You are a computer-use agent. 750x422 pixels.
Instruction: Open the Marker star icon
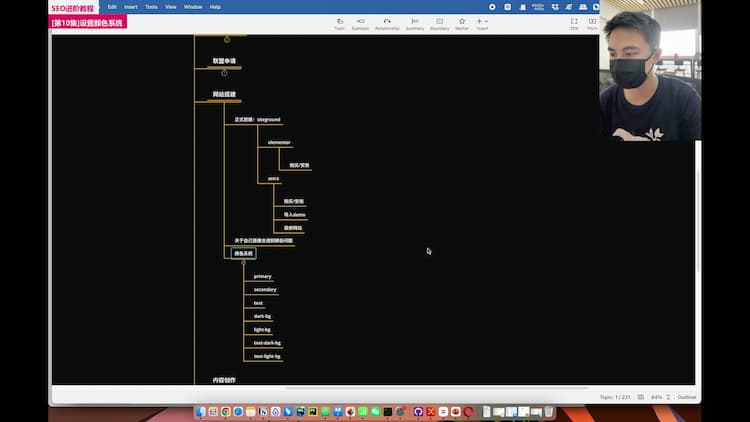462,22
